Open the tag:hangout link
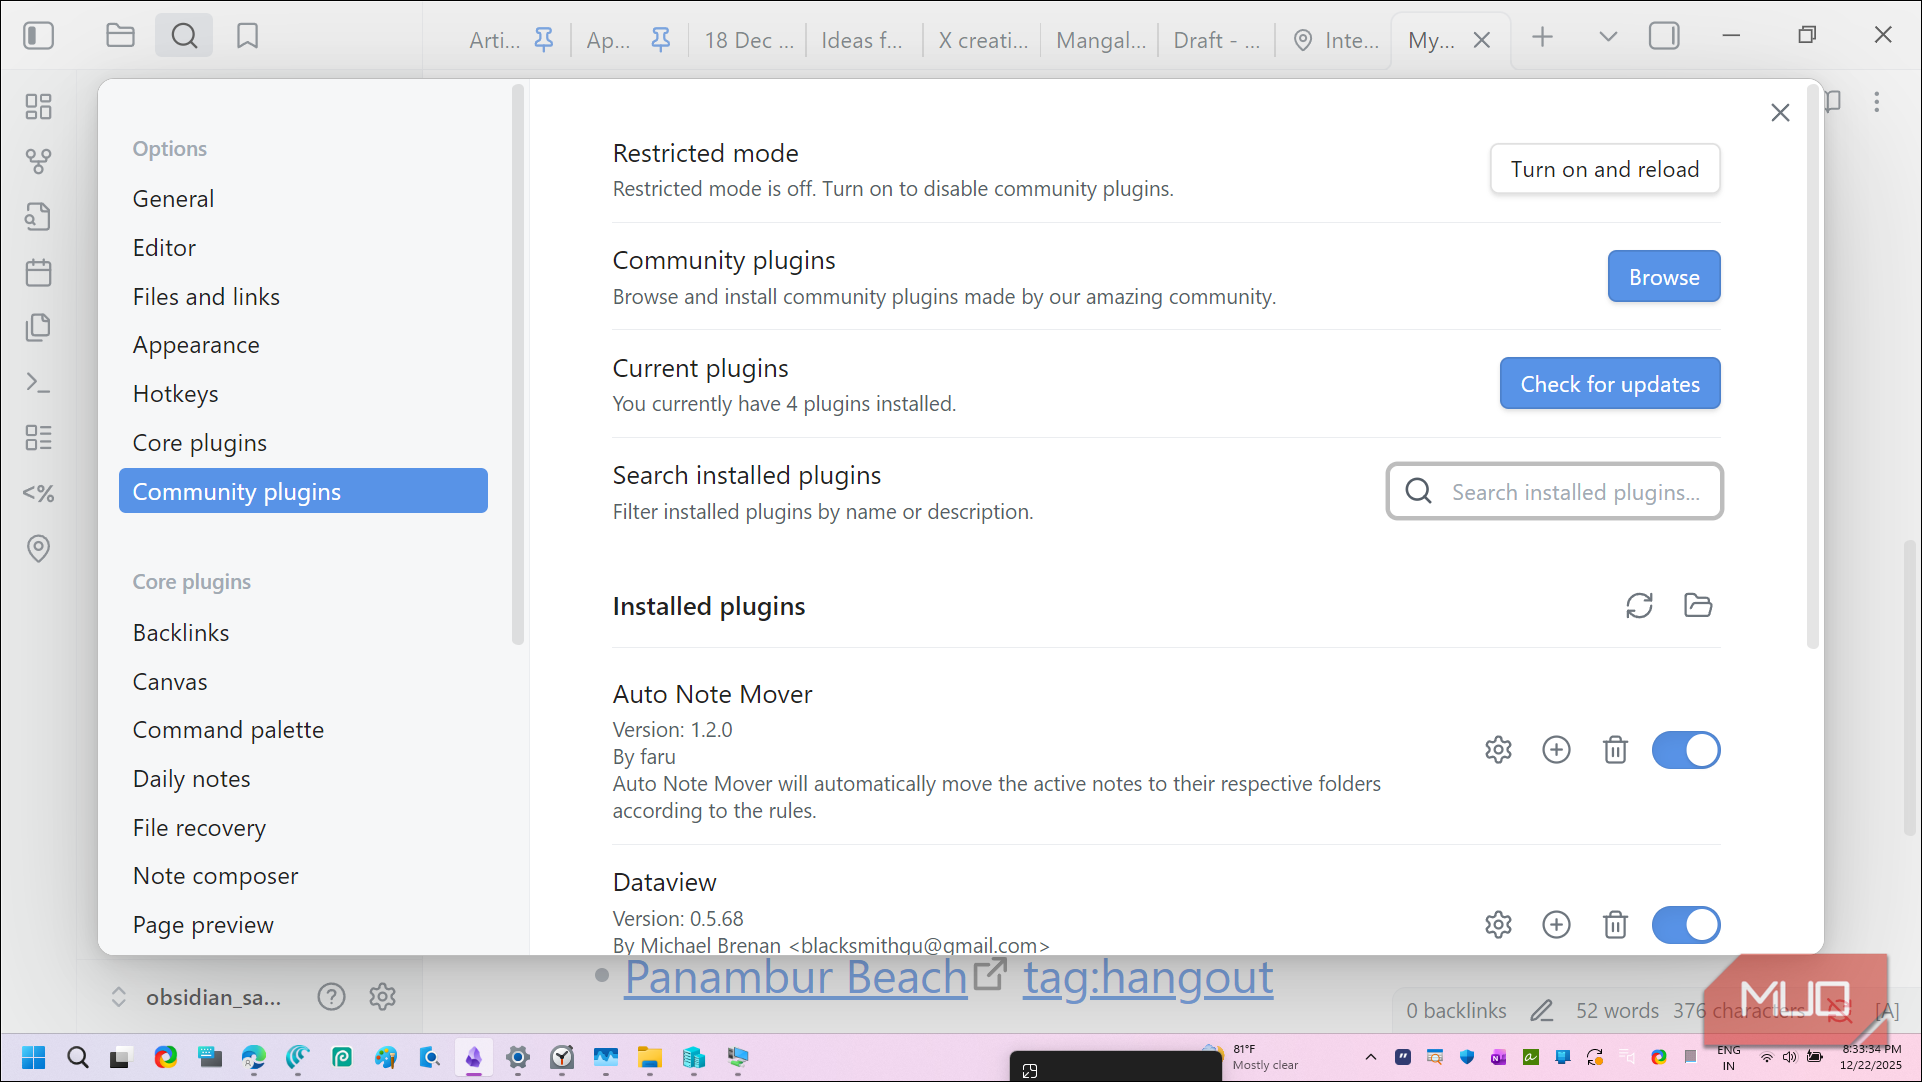Screen dimensions: 1922x1082 (1148, 977)
